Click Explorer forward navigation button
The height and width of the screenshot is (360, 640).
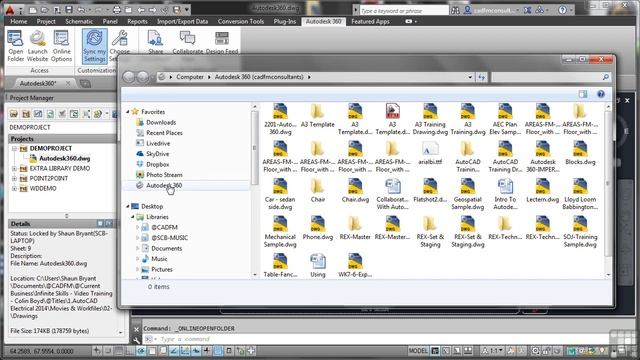tap(142, 77)
